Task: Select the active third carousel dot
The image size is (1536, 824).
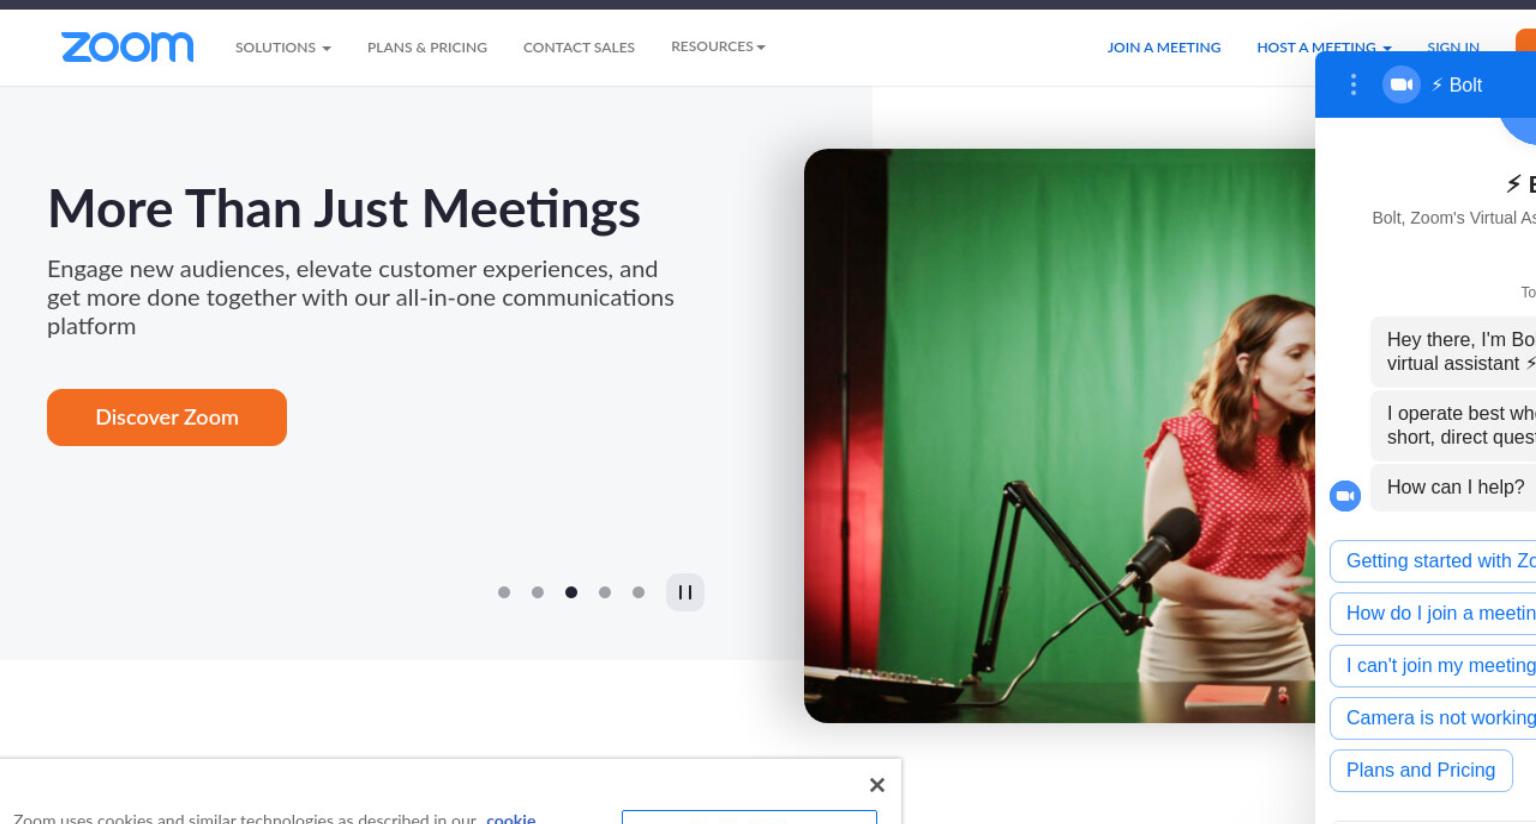Action: [x=571, y=592]
